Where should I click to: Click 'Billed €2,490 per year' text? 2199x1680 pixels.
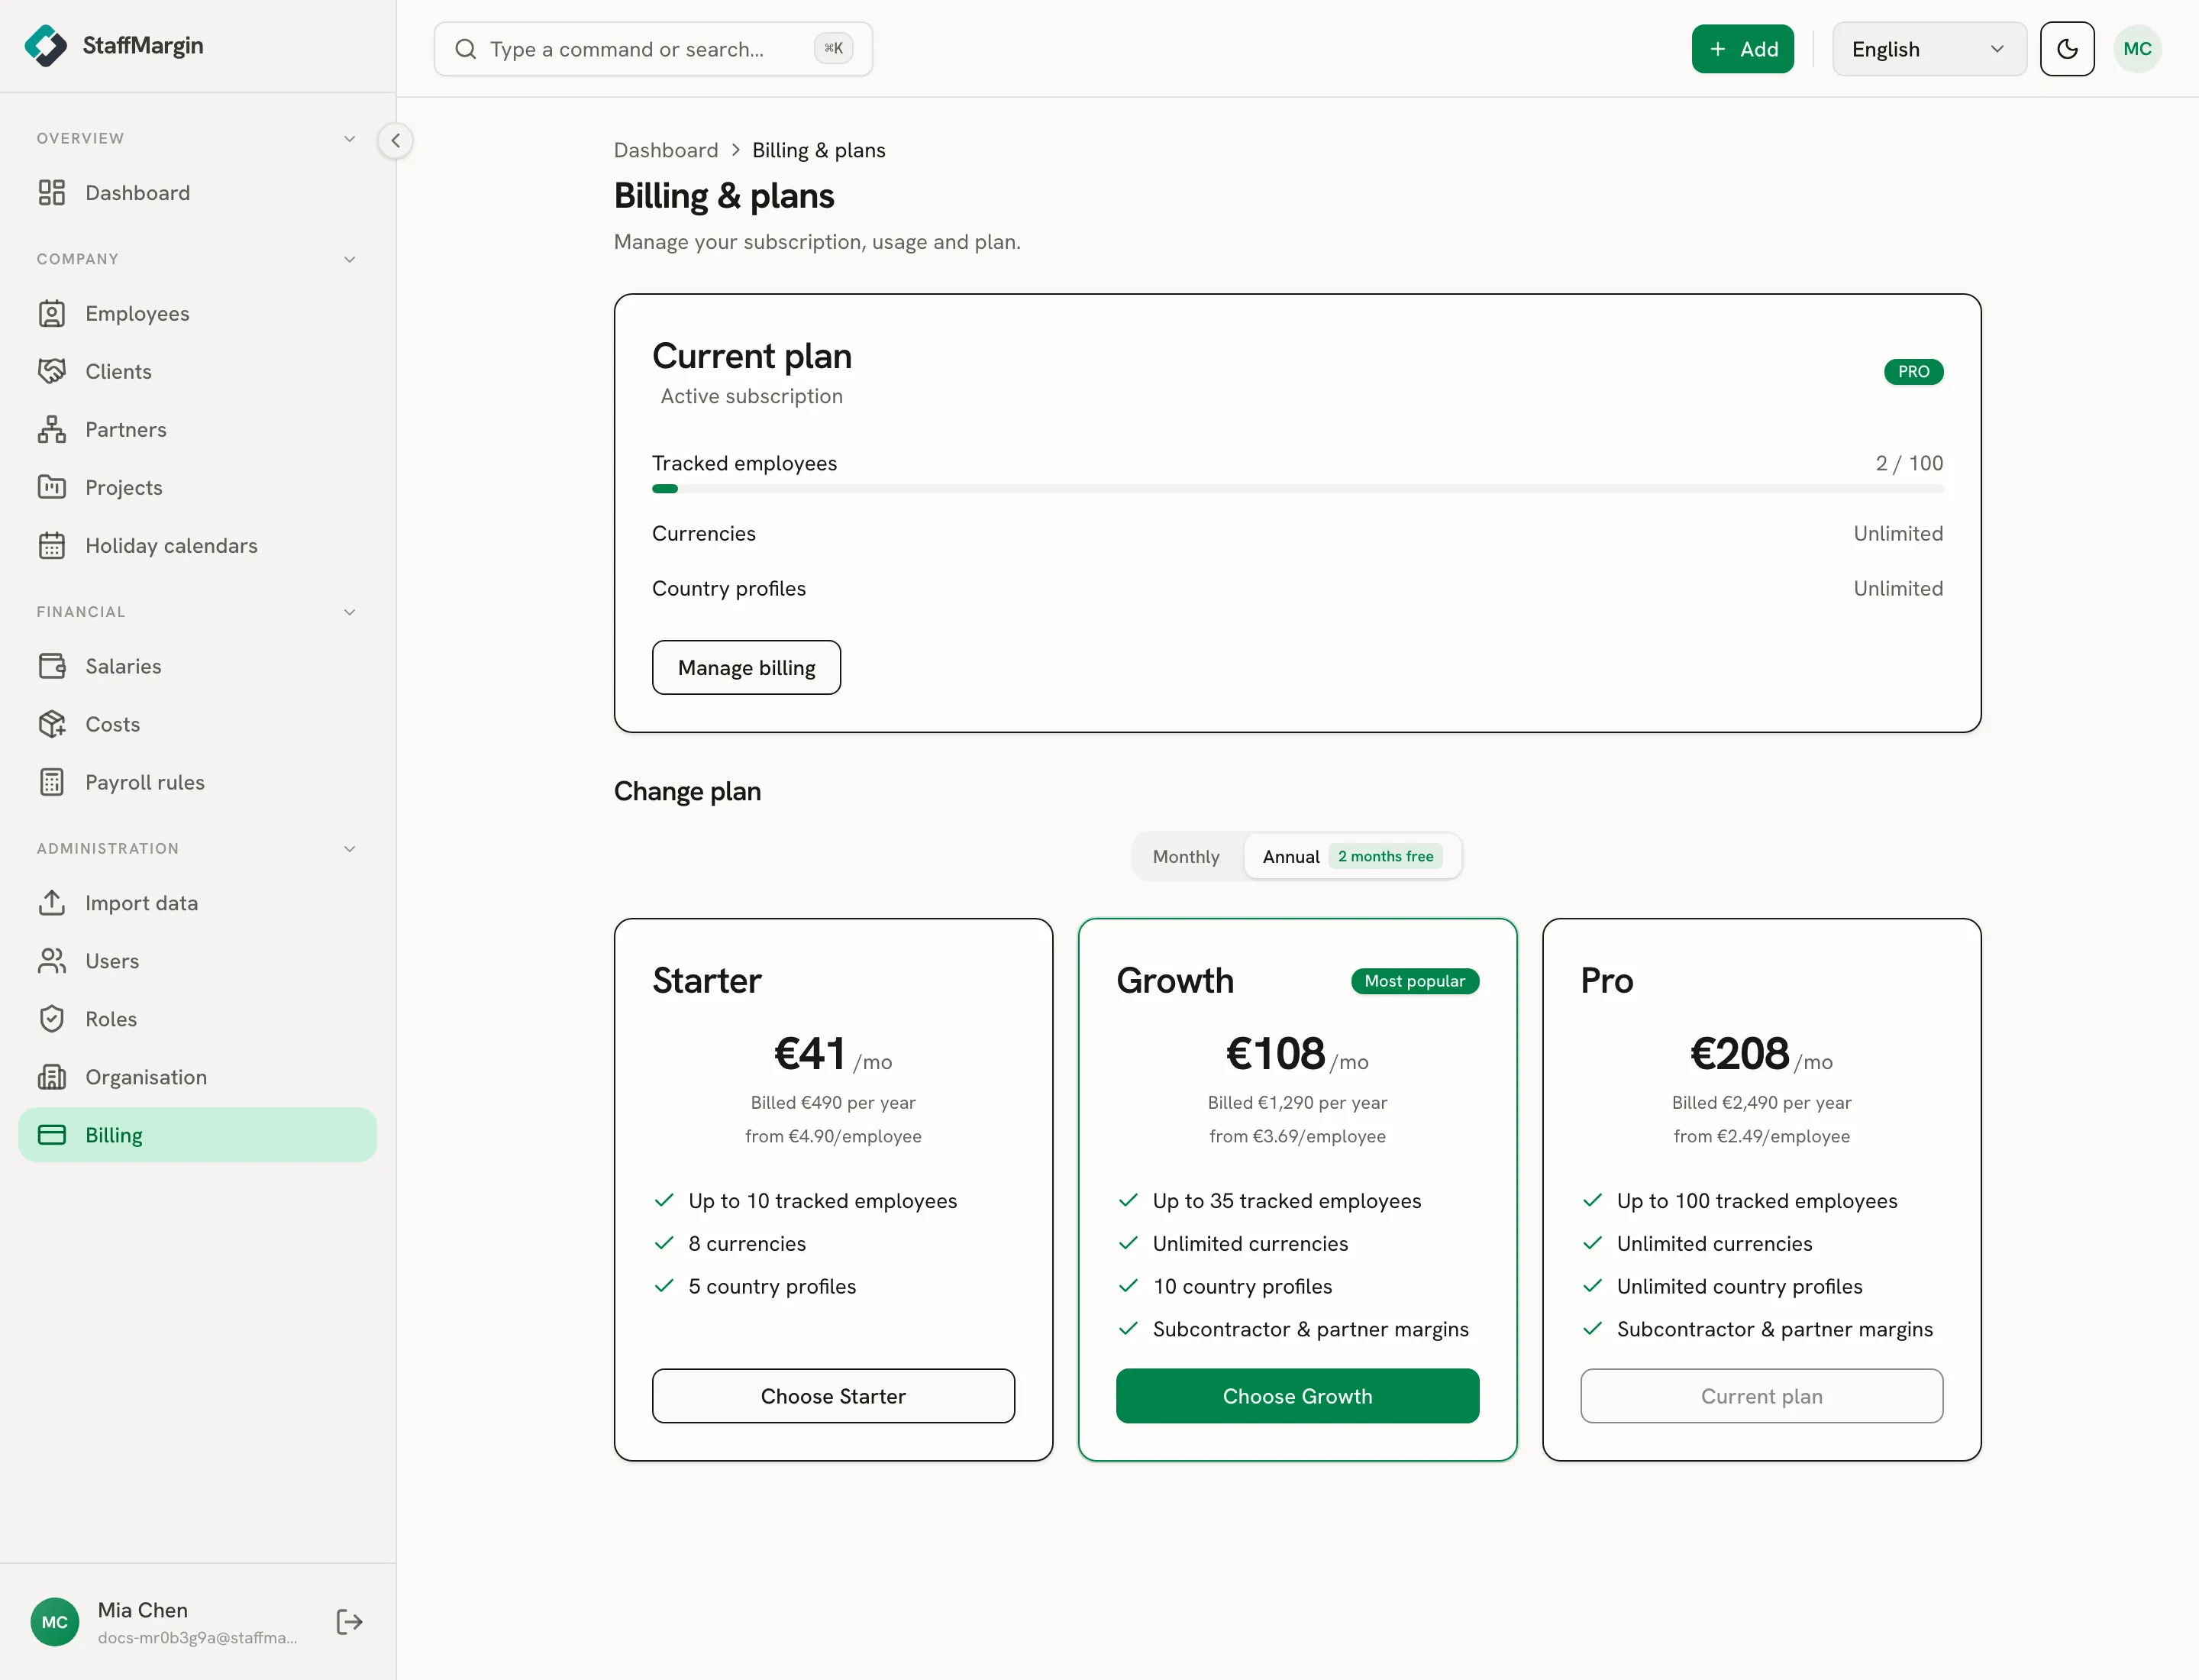click(1761, 1103)
